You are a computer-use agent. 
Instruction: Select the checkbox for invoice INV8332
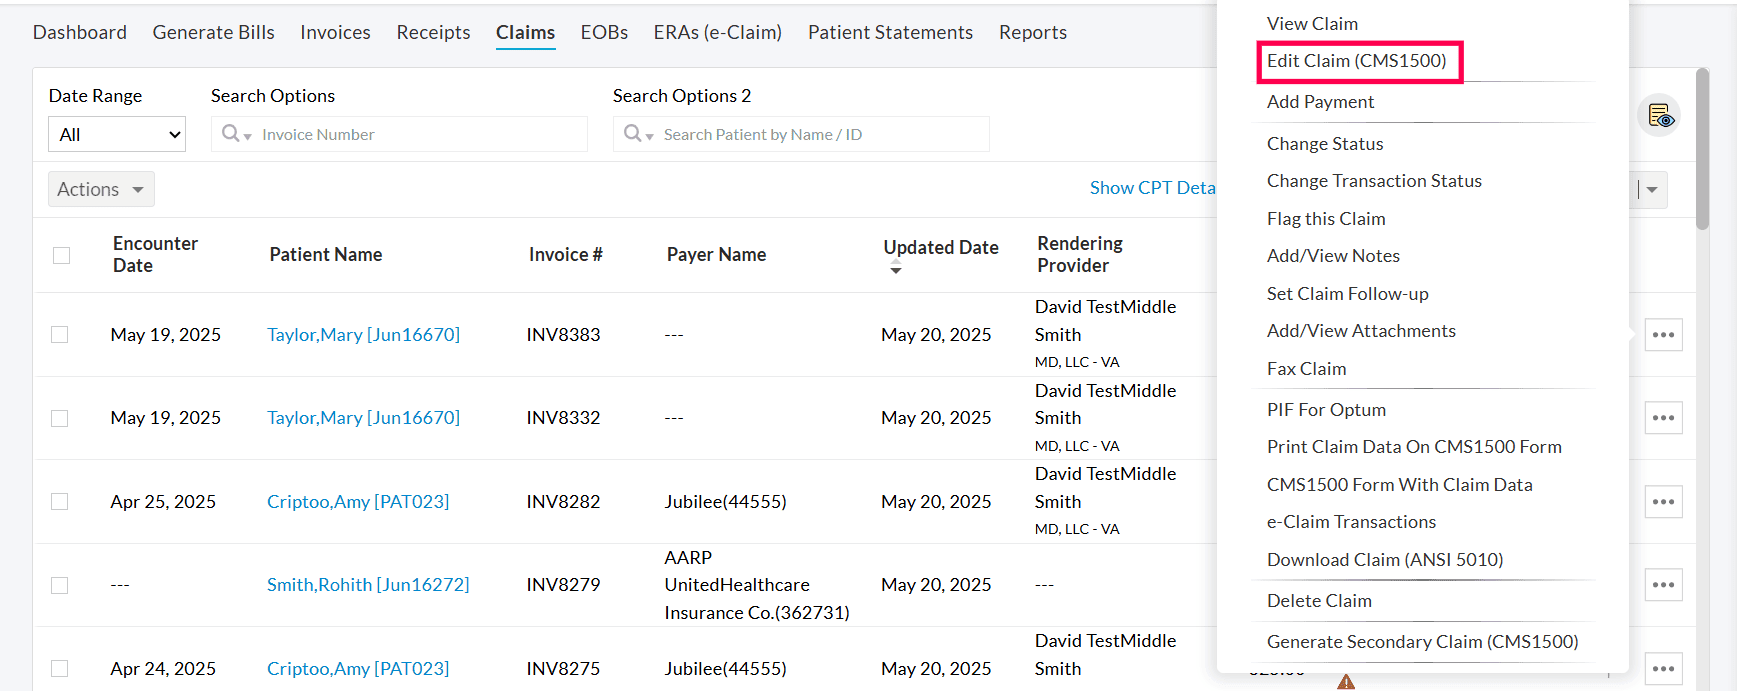[x=60, y=418]
